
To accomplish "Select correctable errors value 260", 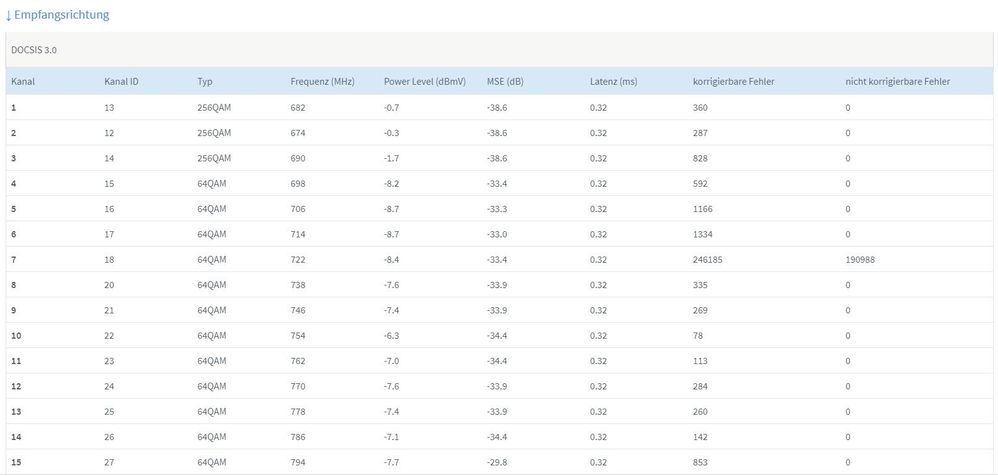I will (700, 412).
